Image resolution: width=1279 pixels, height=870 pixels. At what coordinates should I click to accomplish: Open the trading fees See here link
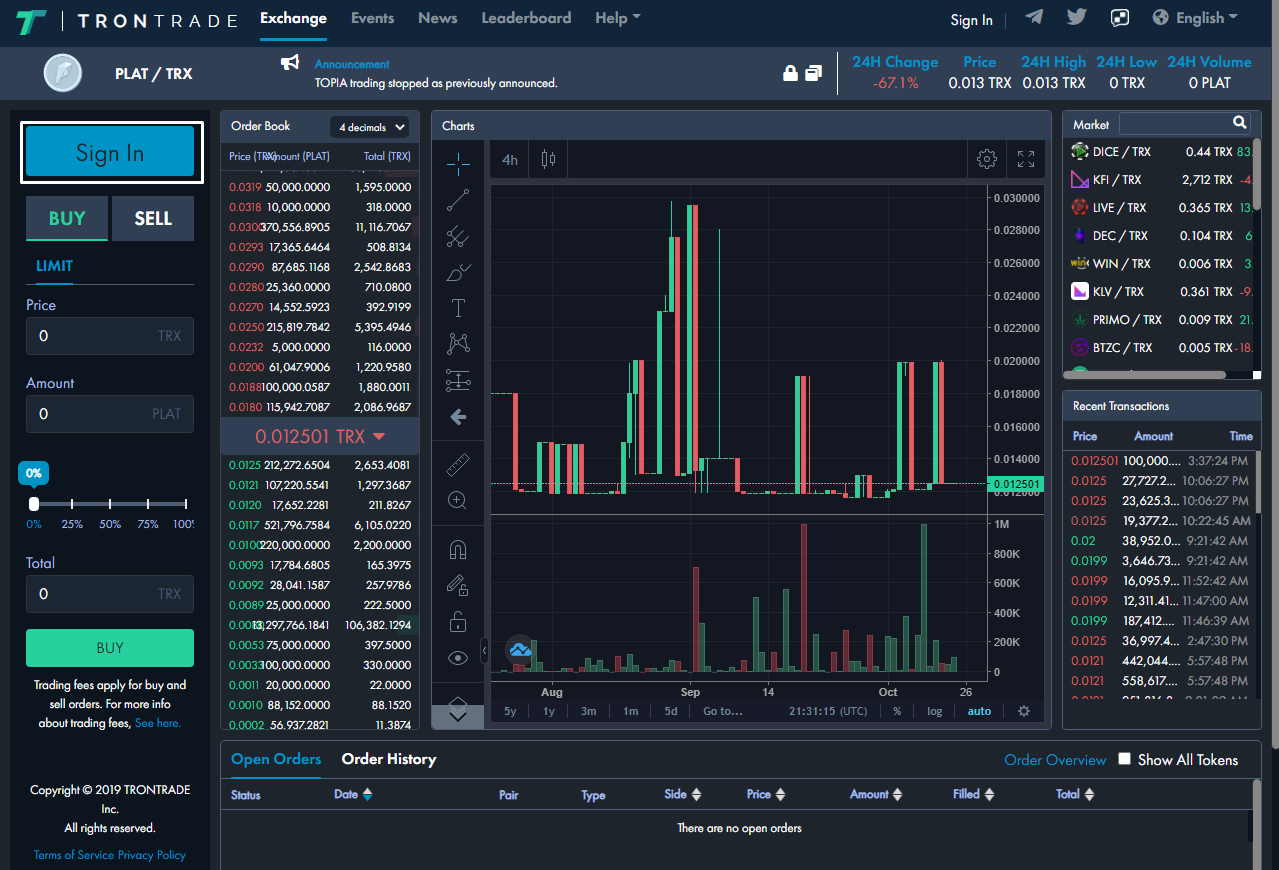coord(158,723)
